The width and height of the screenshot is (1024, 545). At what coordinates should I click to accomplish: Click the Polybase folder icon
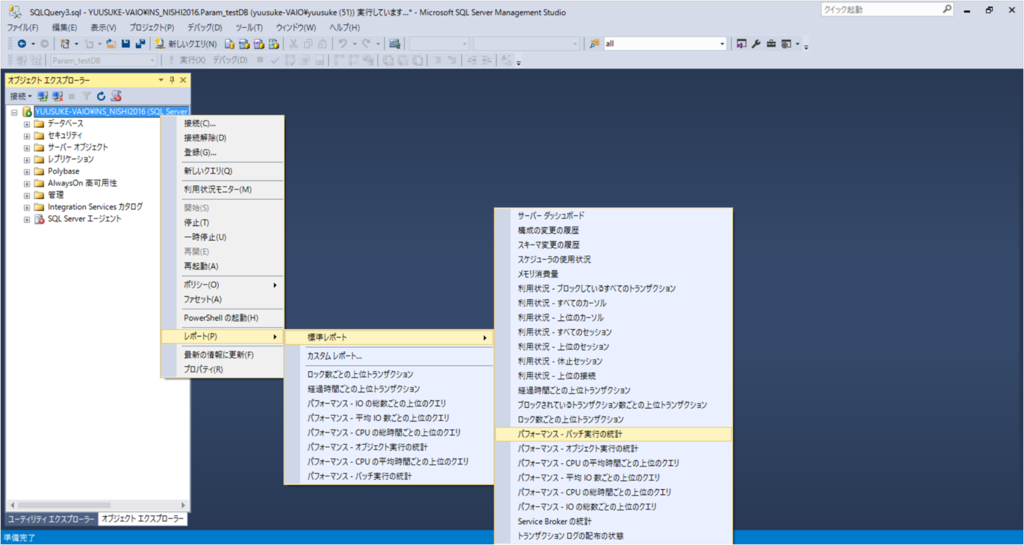(39, 171)
